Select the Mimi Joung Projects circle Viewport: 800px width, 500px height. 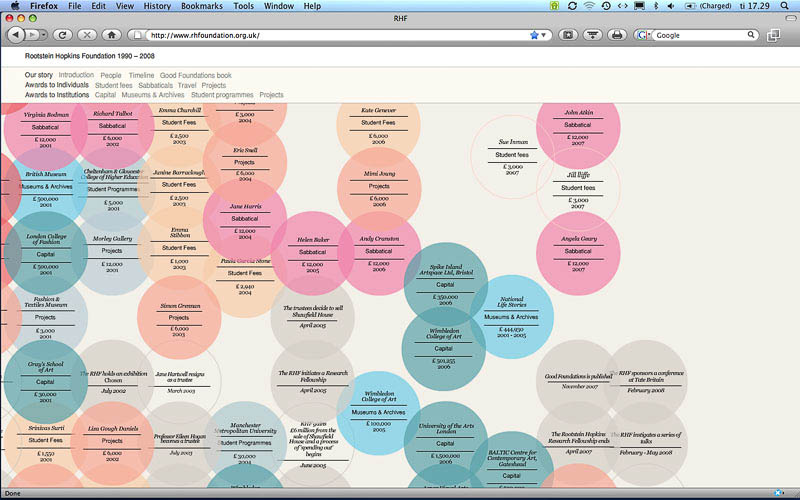pos(379,188)
